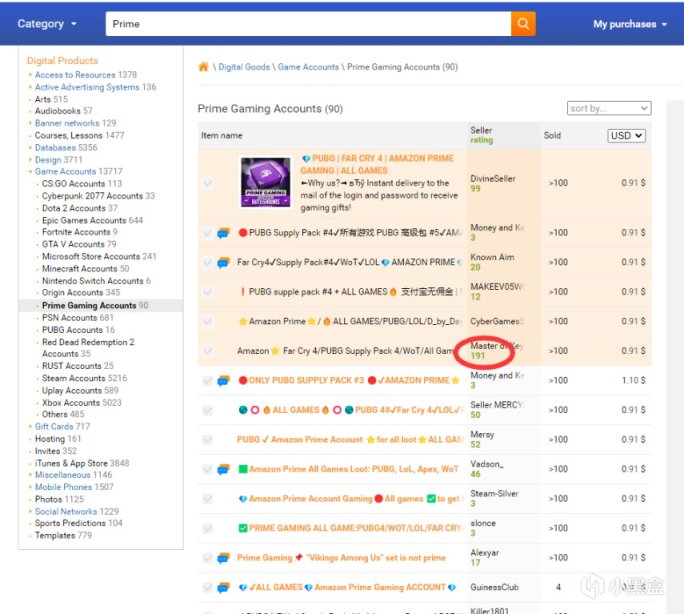Open Design category
The image size is (684, 614).
tap(48, 160)
